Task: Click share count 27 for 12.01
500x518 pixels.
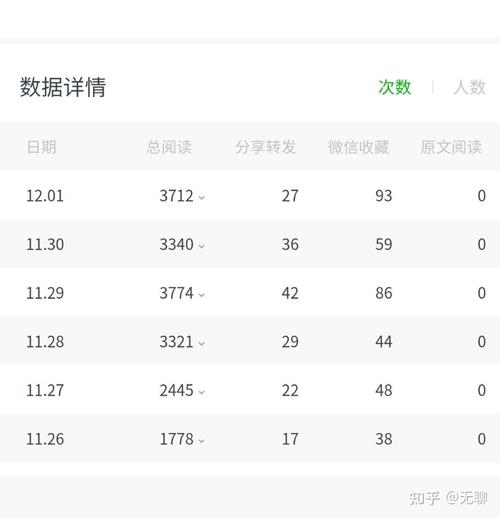Action: click(x=290, y=196)
